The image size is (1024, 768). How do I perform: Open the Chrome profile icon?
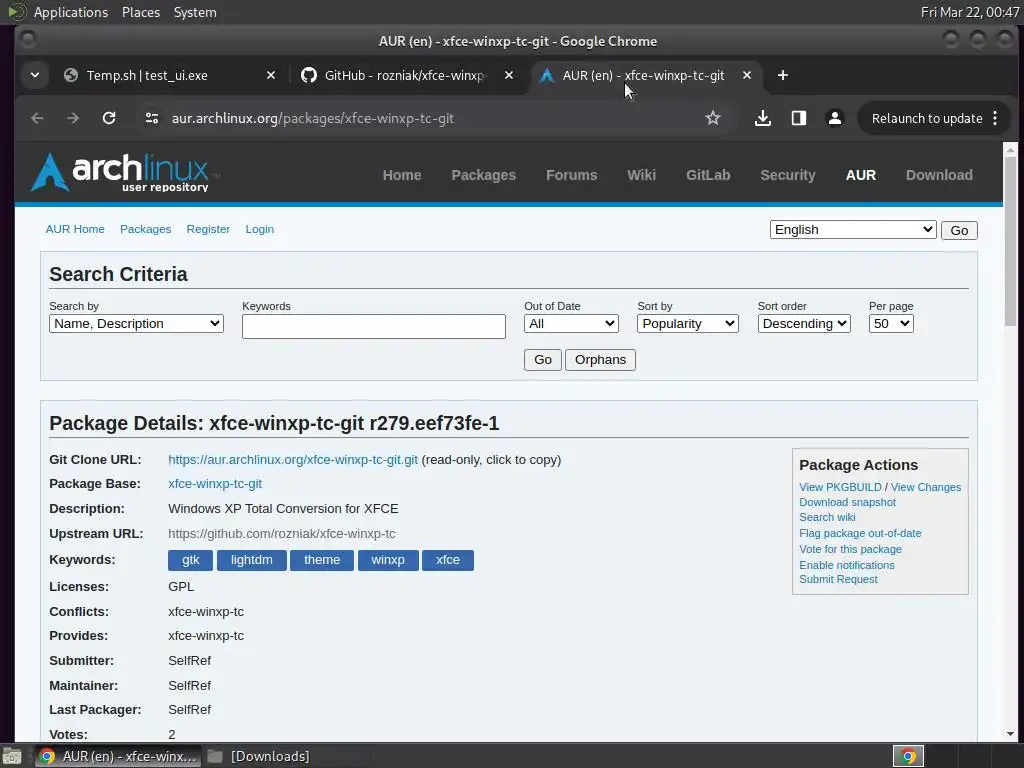click(x=834, y=118)
